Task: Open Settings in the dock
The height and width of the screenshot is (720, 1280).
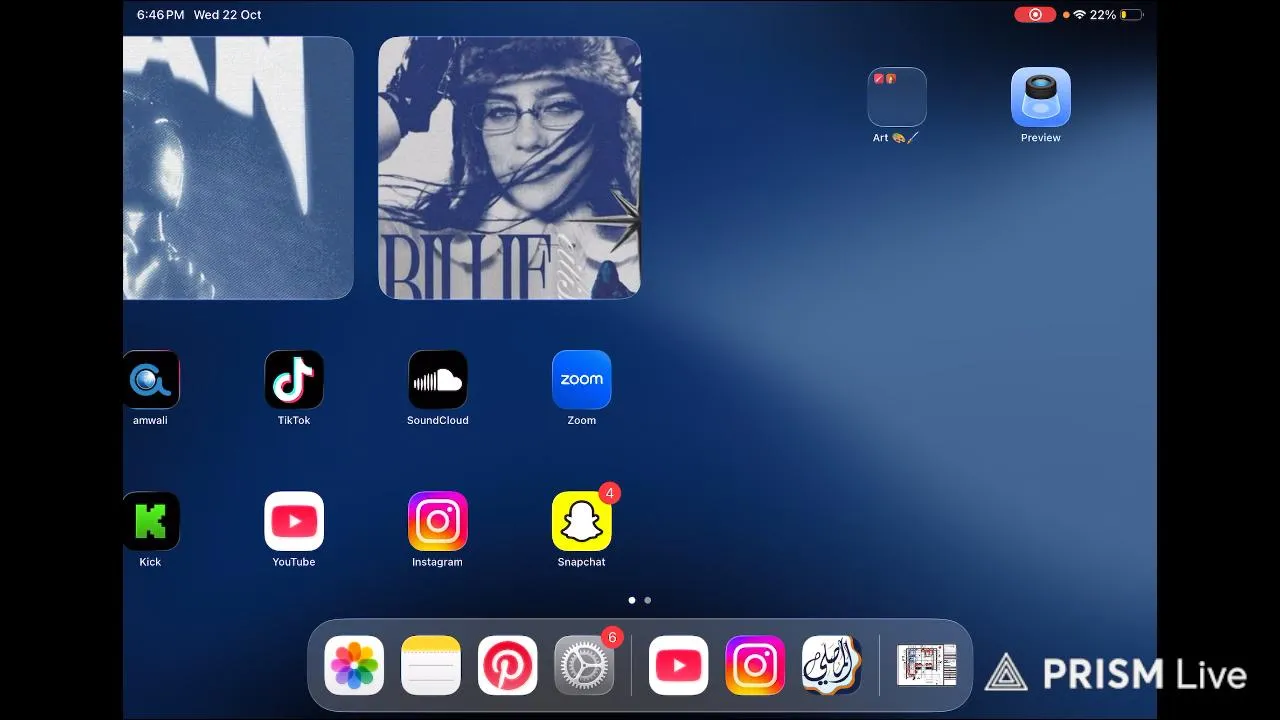Action: (584, 665)
